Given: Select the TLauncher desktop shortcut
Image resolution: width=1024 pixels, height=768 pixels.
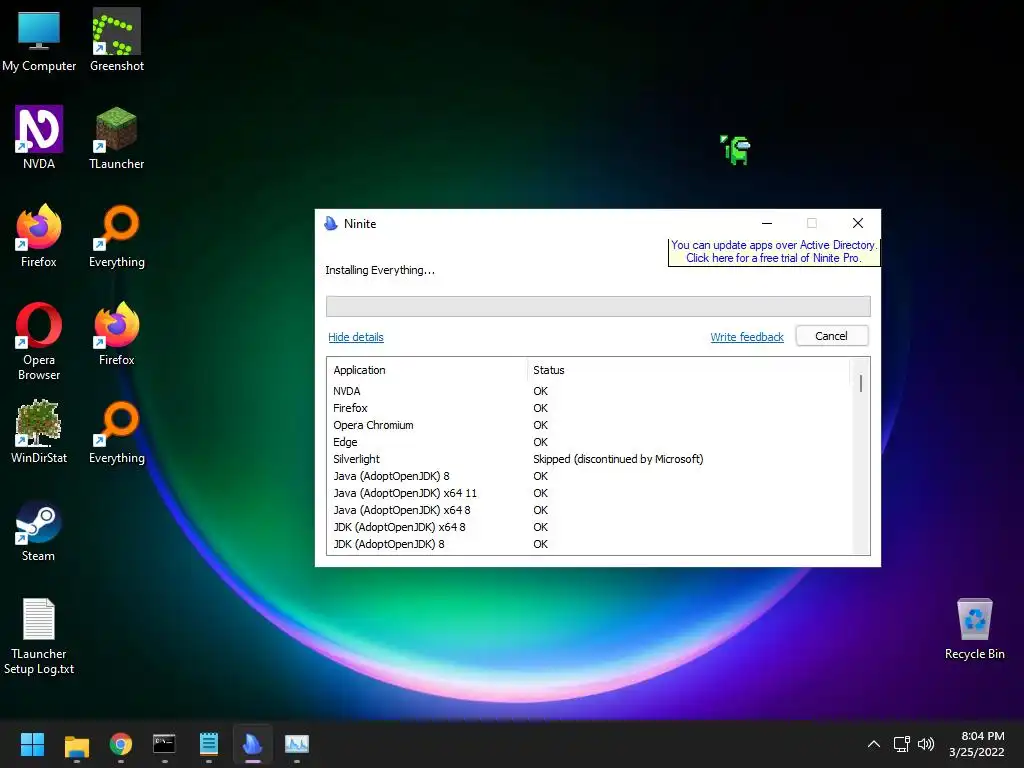Looking at the screenshot, I should [117, 138].
